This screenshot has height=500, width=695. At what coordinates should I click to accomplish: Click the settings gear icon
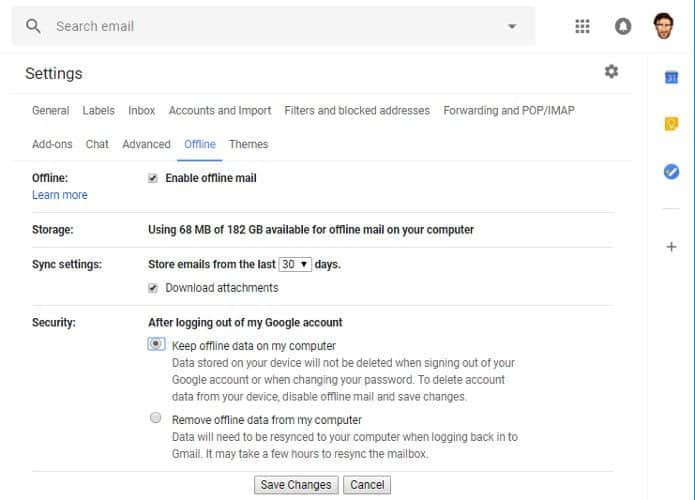click(611, 71)
